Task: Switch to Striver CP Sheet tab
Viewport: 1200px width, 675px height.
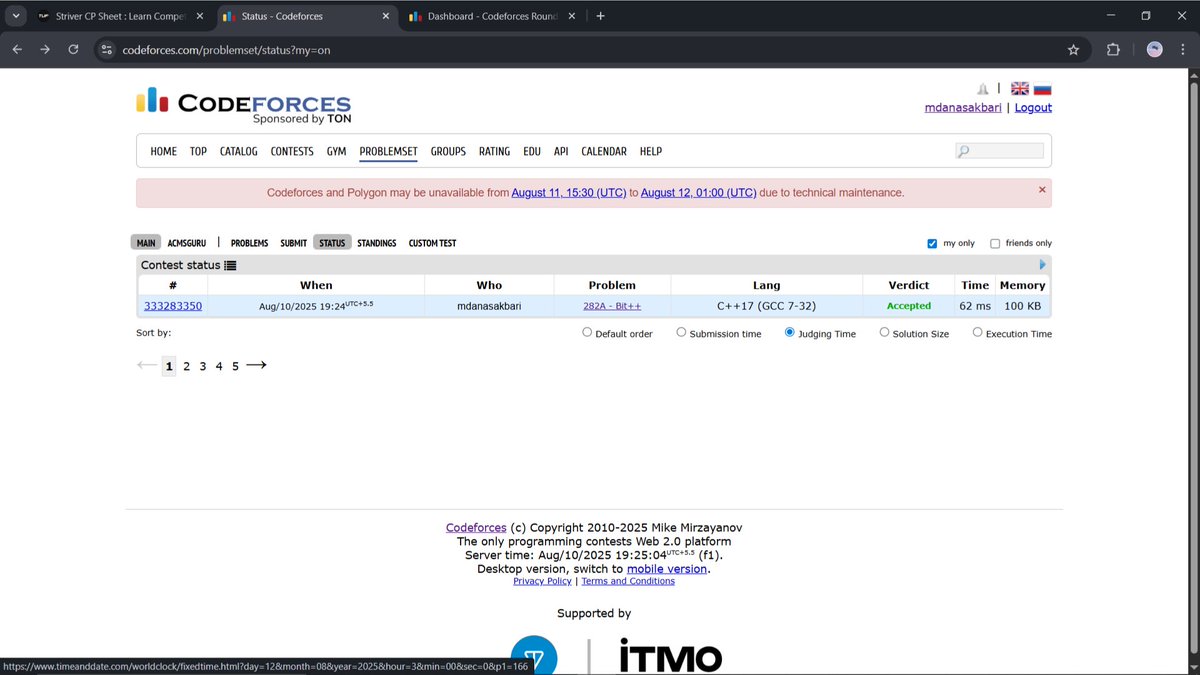Action: [x=119, y=16]
